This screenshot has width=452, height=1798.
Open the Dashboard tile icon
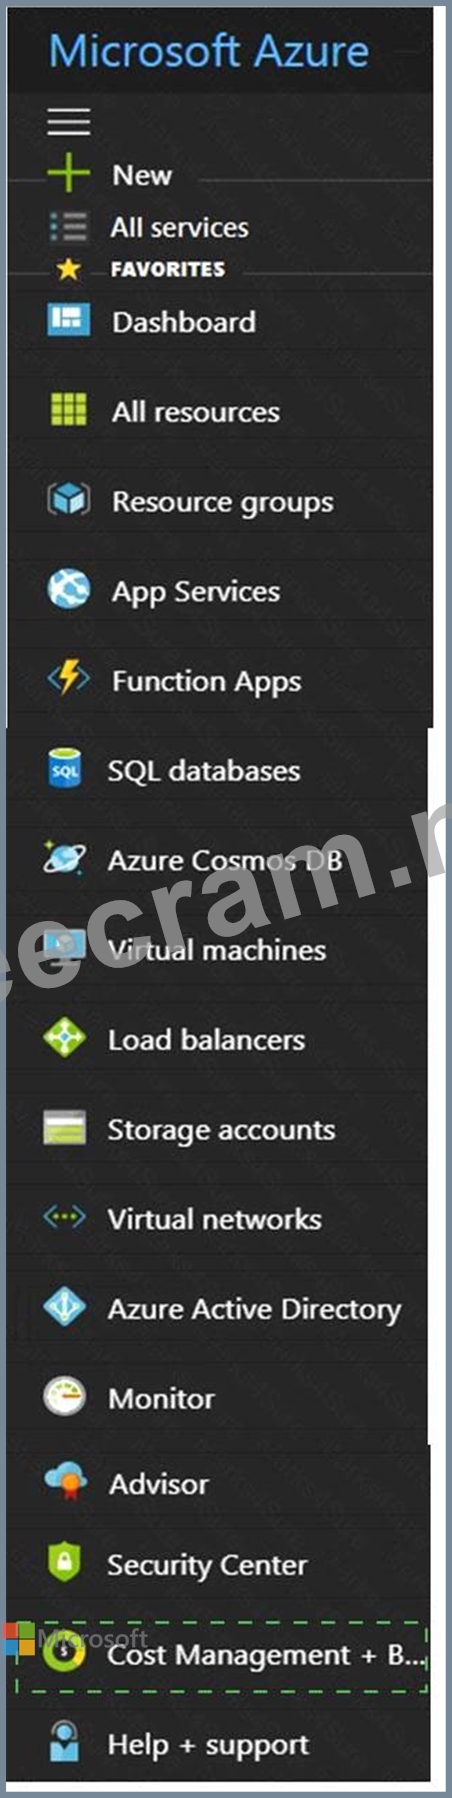[68, 321]
